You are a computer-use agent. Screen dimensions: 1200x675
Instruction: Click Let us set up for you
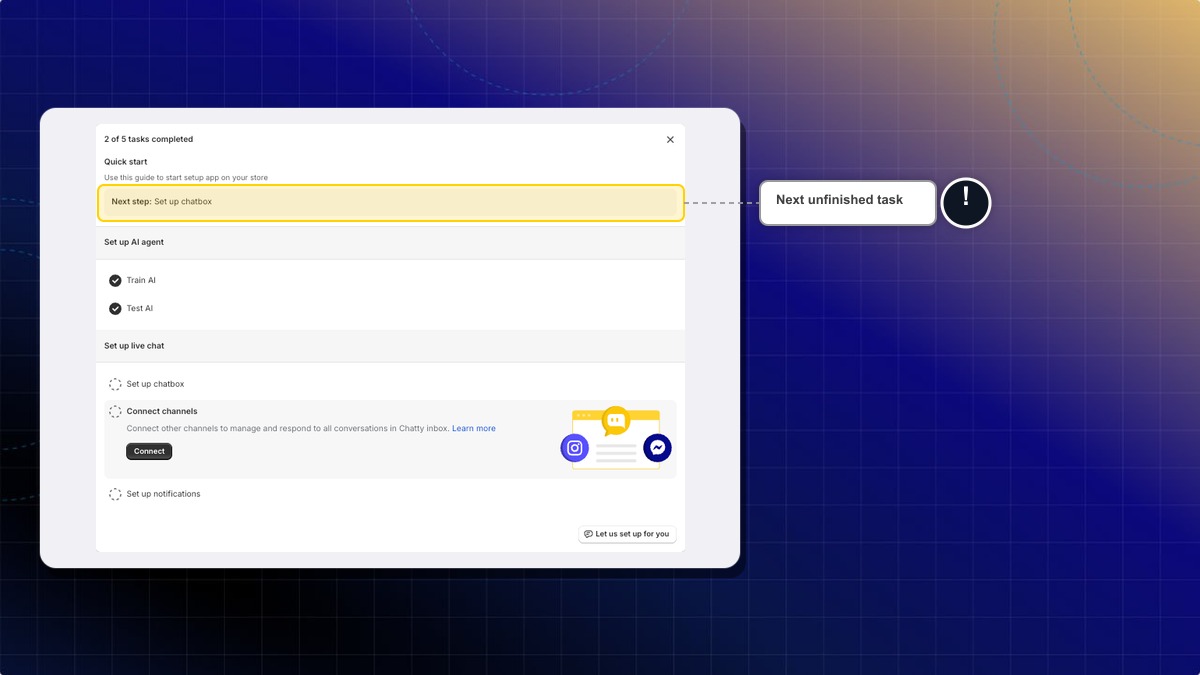(x=627, y=534)
